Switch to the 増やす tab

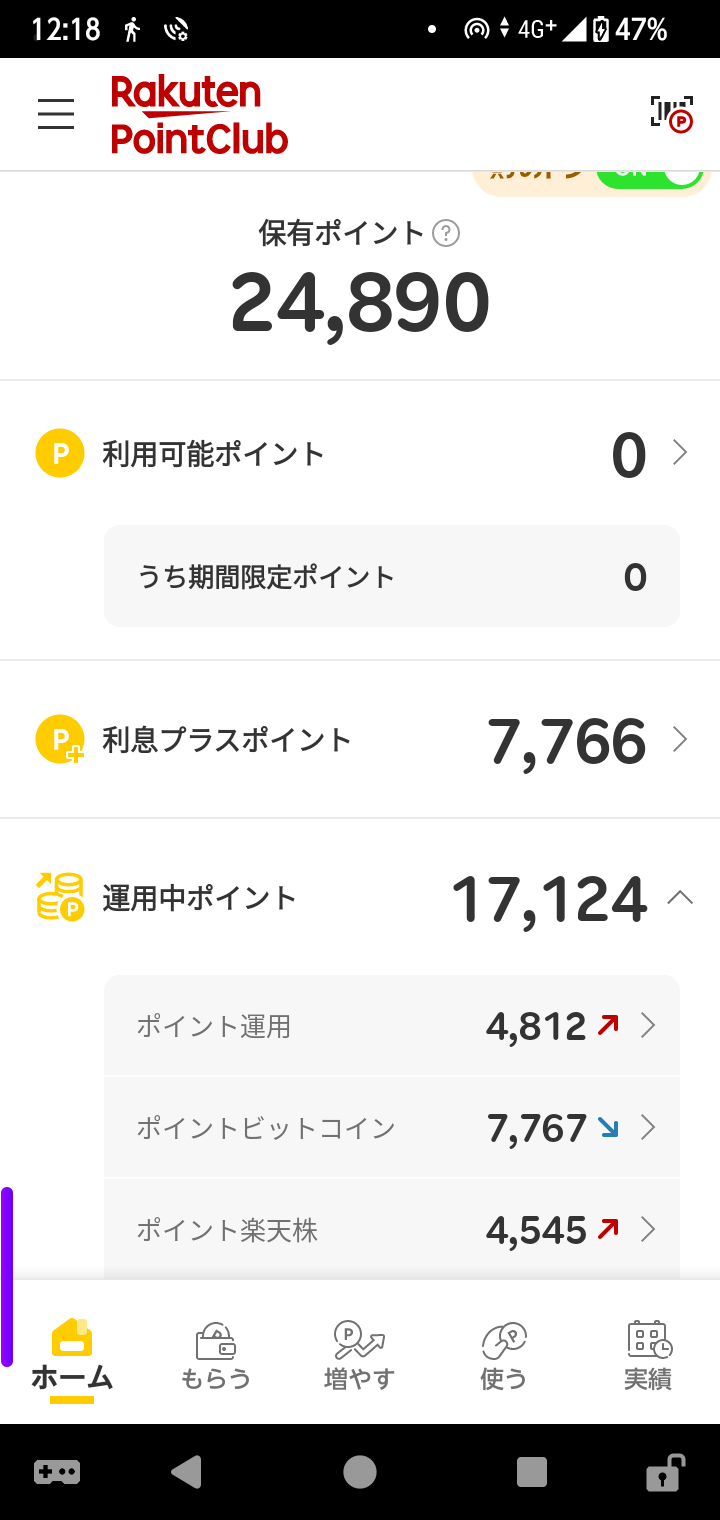[x=360, y=1356]
